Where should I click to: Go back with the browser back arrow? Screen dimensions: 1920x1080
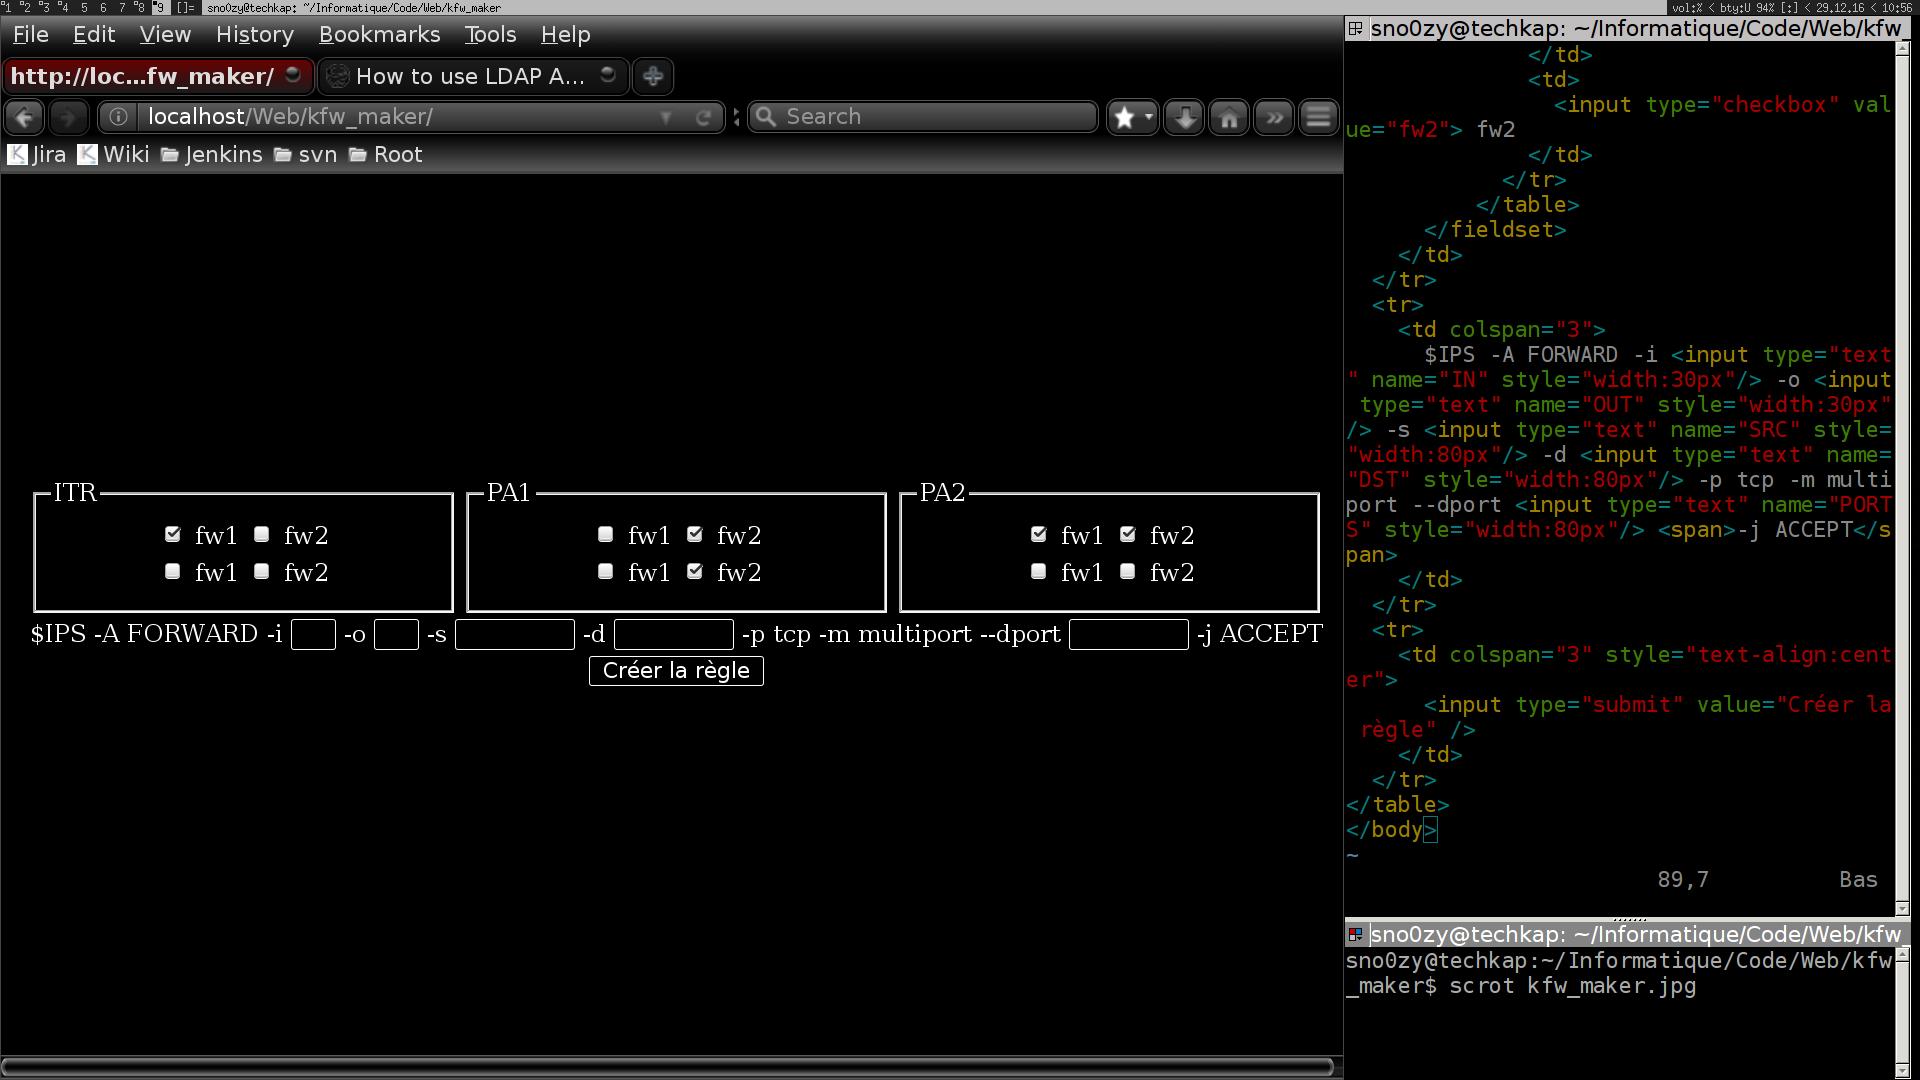point(24,117)
